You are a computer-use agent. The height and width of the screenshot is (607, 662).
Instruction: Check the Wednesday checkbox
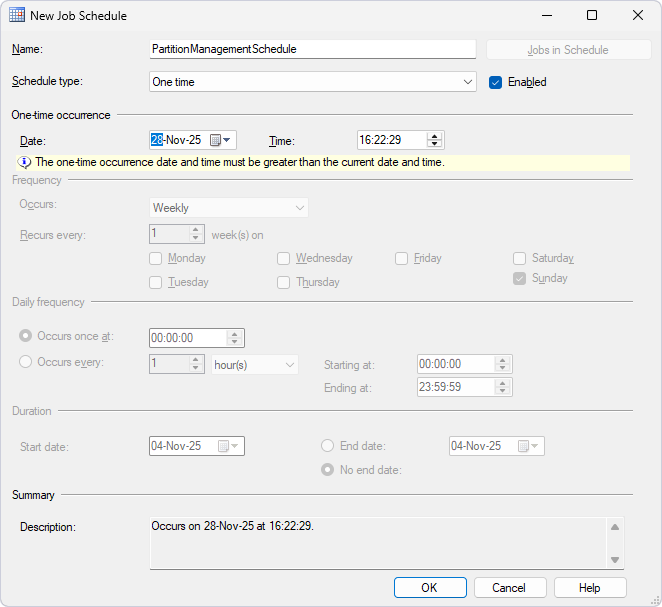(283, 258)
